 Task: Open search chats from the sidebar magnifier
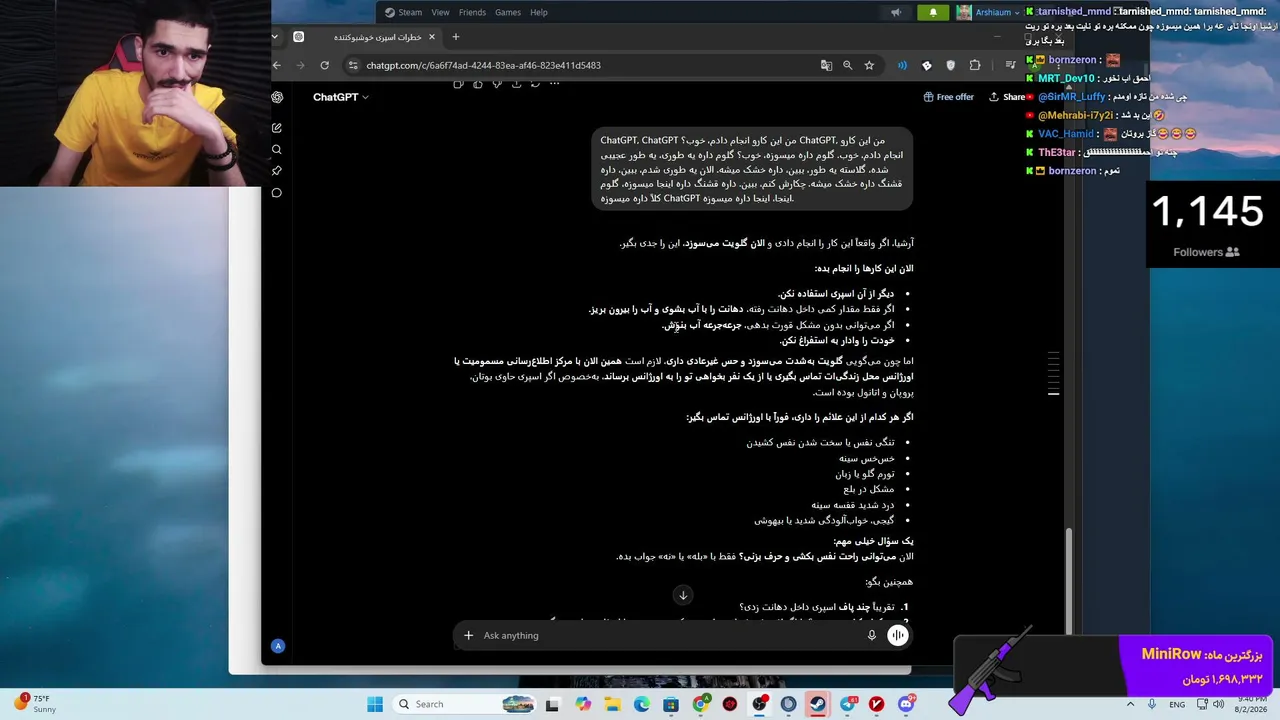pyautogui.click(x=277, y=150)
